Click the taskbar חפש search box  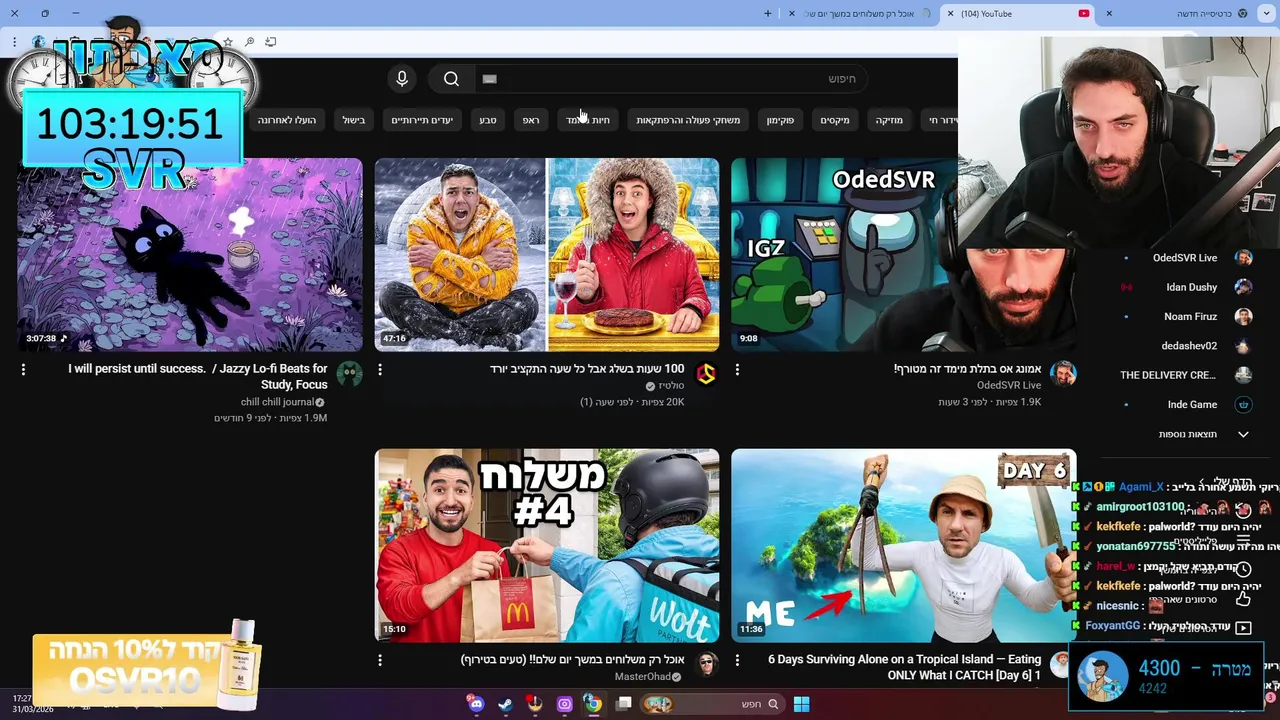pos(714,704)
